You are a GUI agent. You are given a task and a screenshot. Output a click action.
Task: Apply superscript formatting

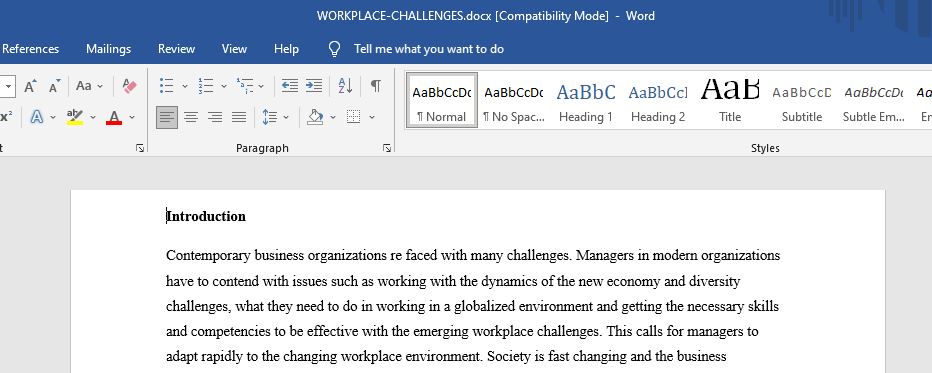(x=7, y=117)
